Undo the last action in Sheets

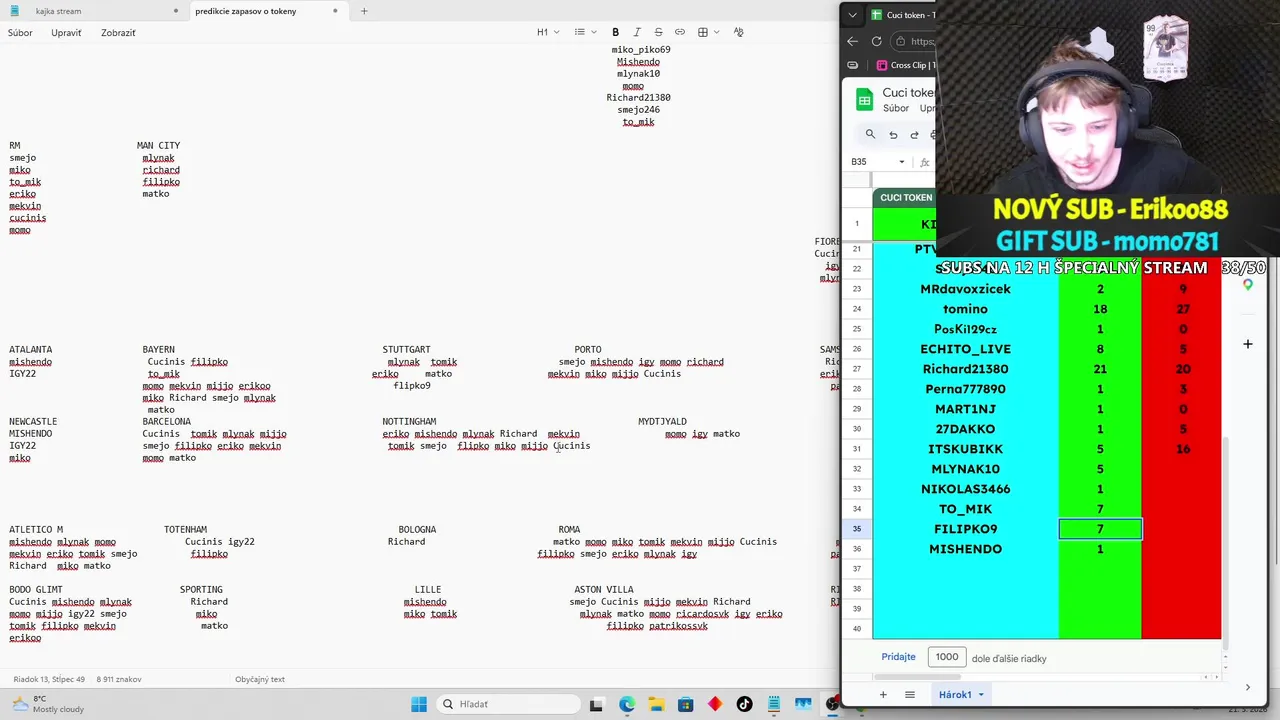click(893, 134)
